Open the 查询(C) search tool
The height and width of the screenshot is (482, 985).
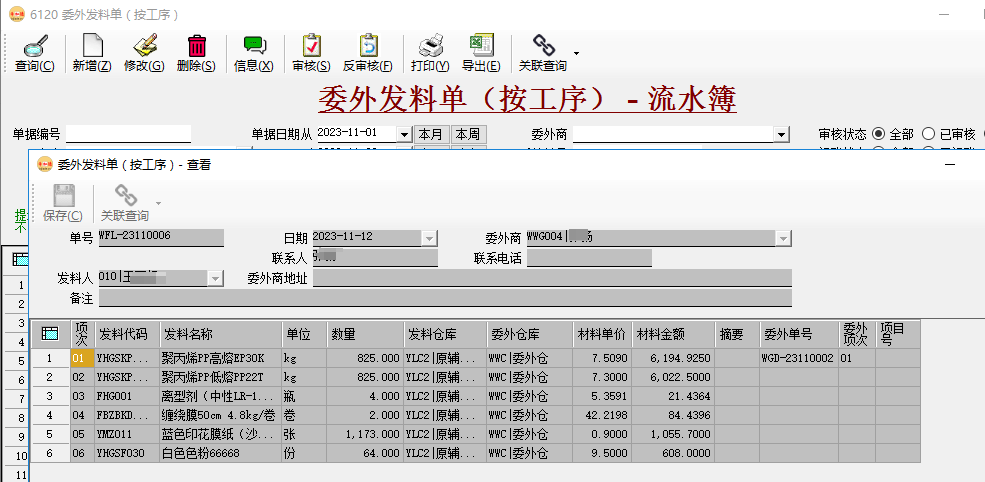[x=35, y=53]
